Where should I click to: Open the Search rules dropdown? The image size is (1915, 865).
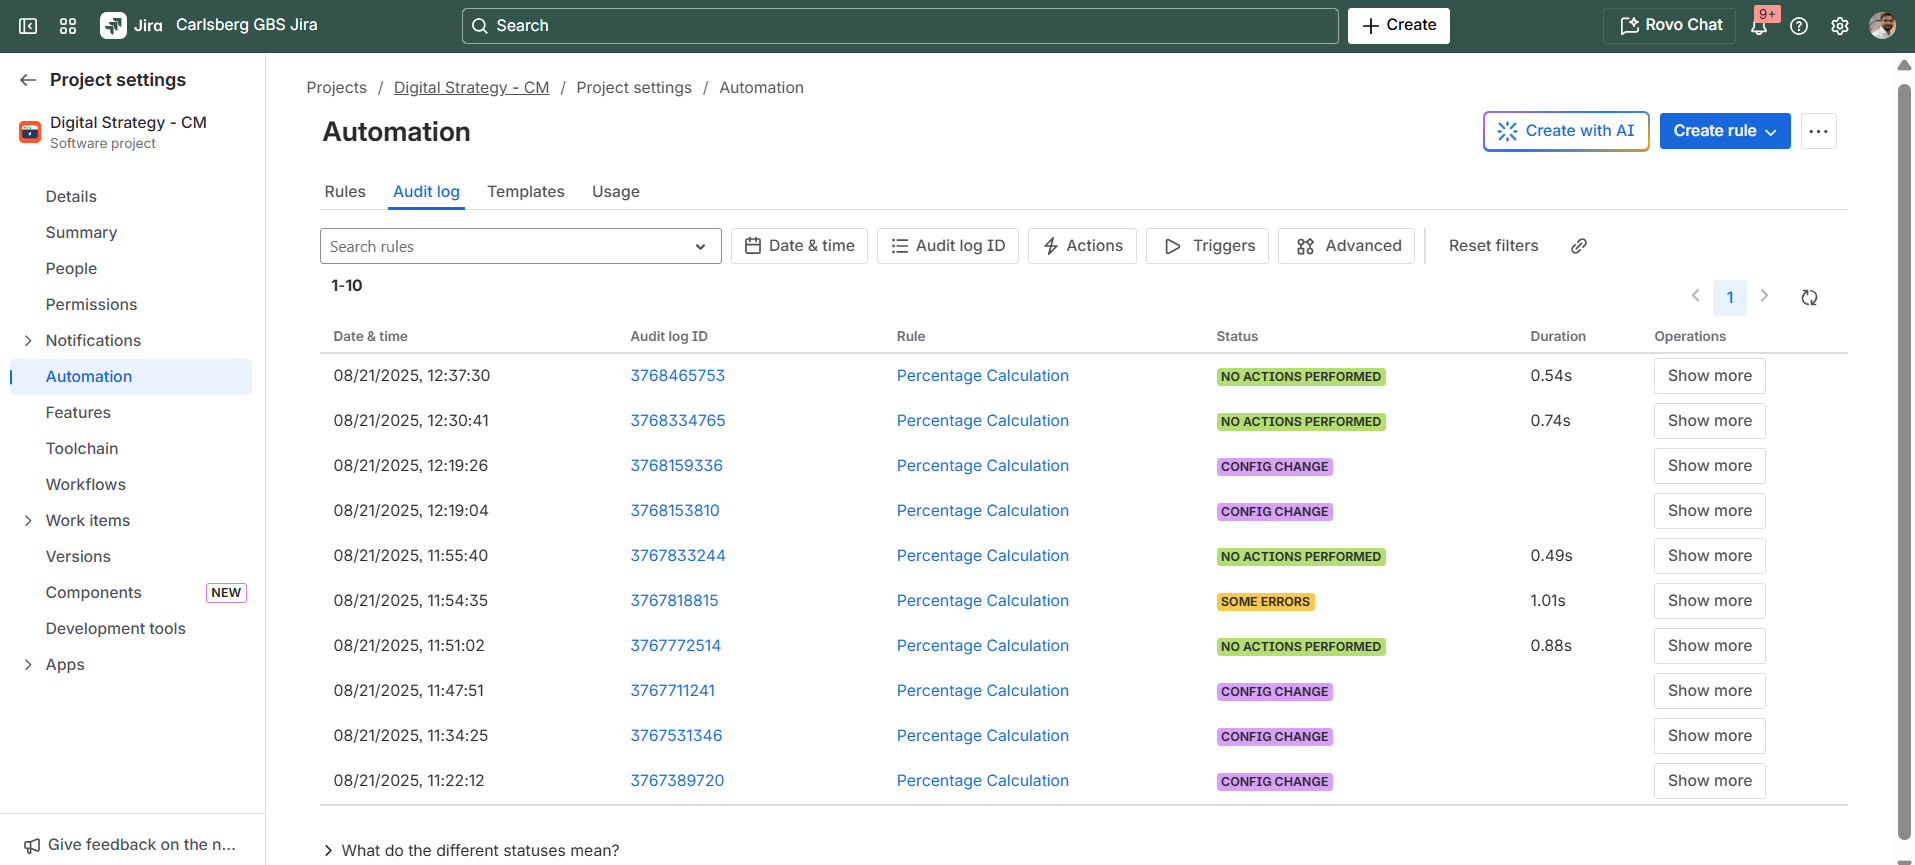click(520, 246)
